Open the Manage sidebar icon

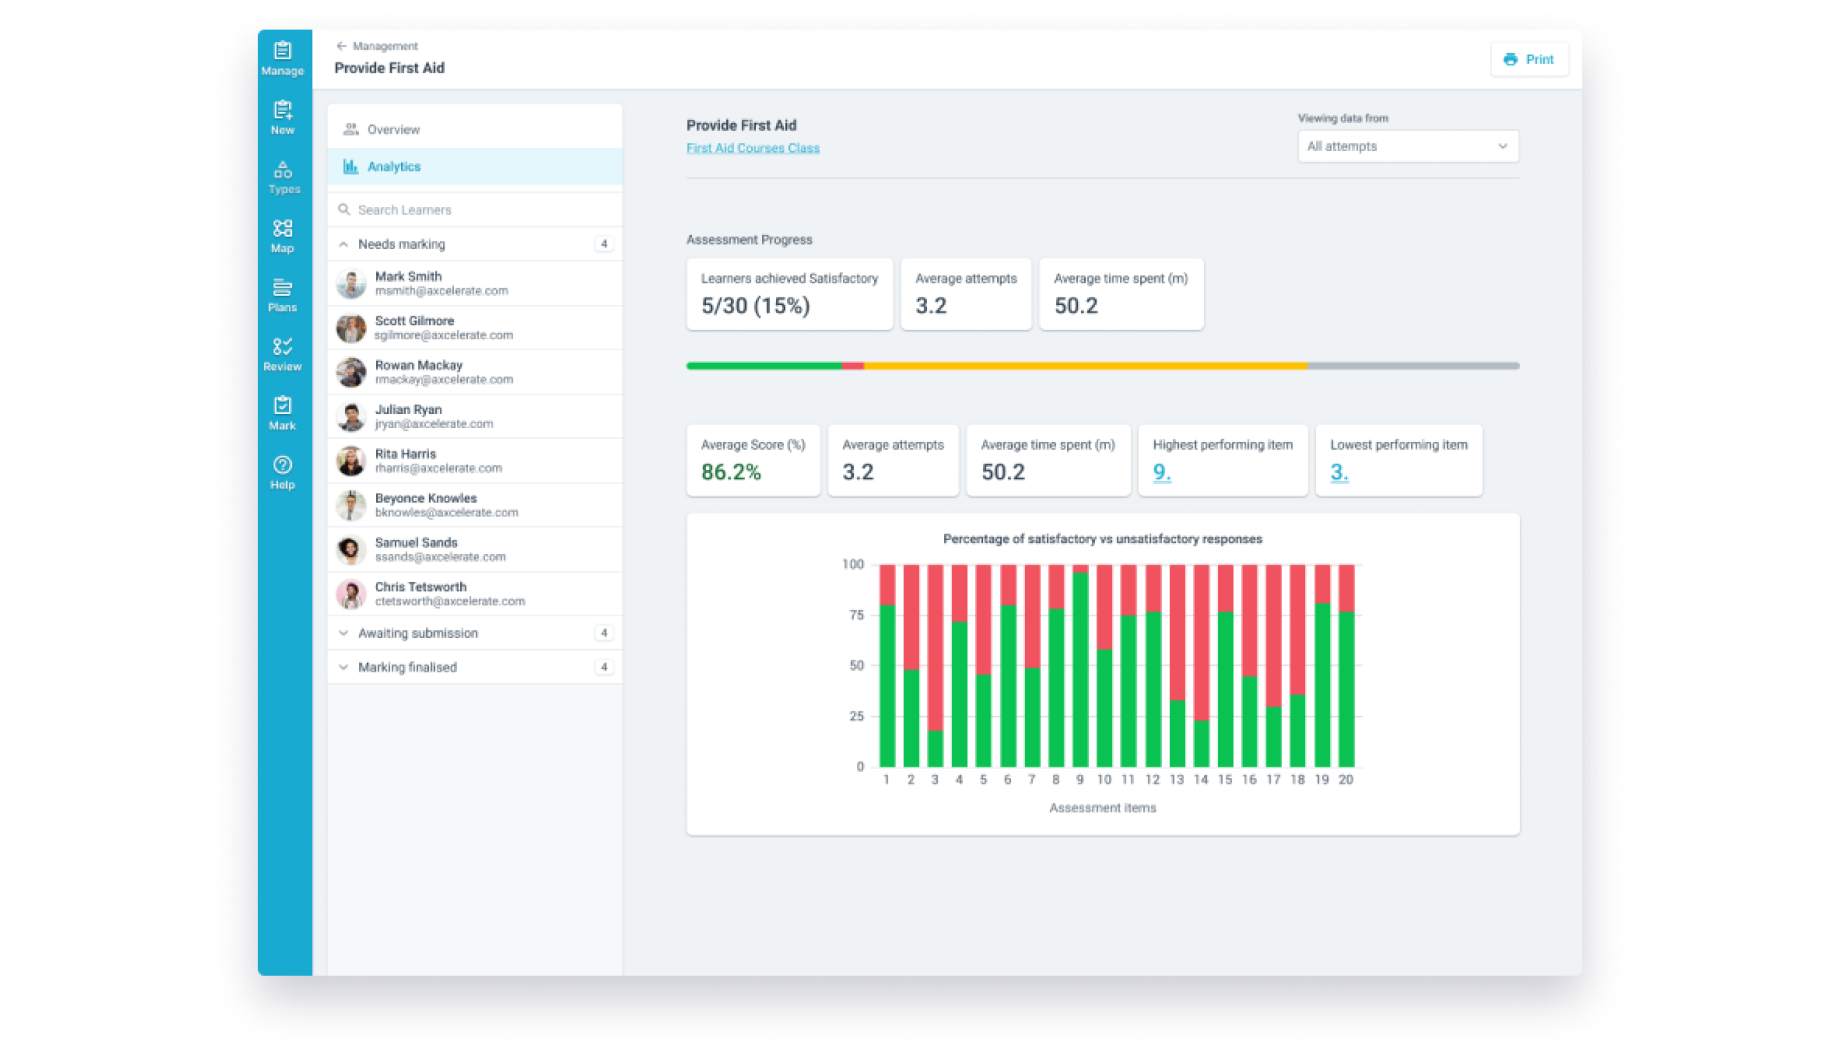283,58
